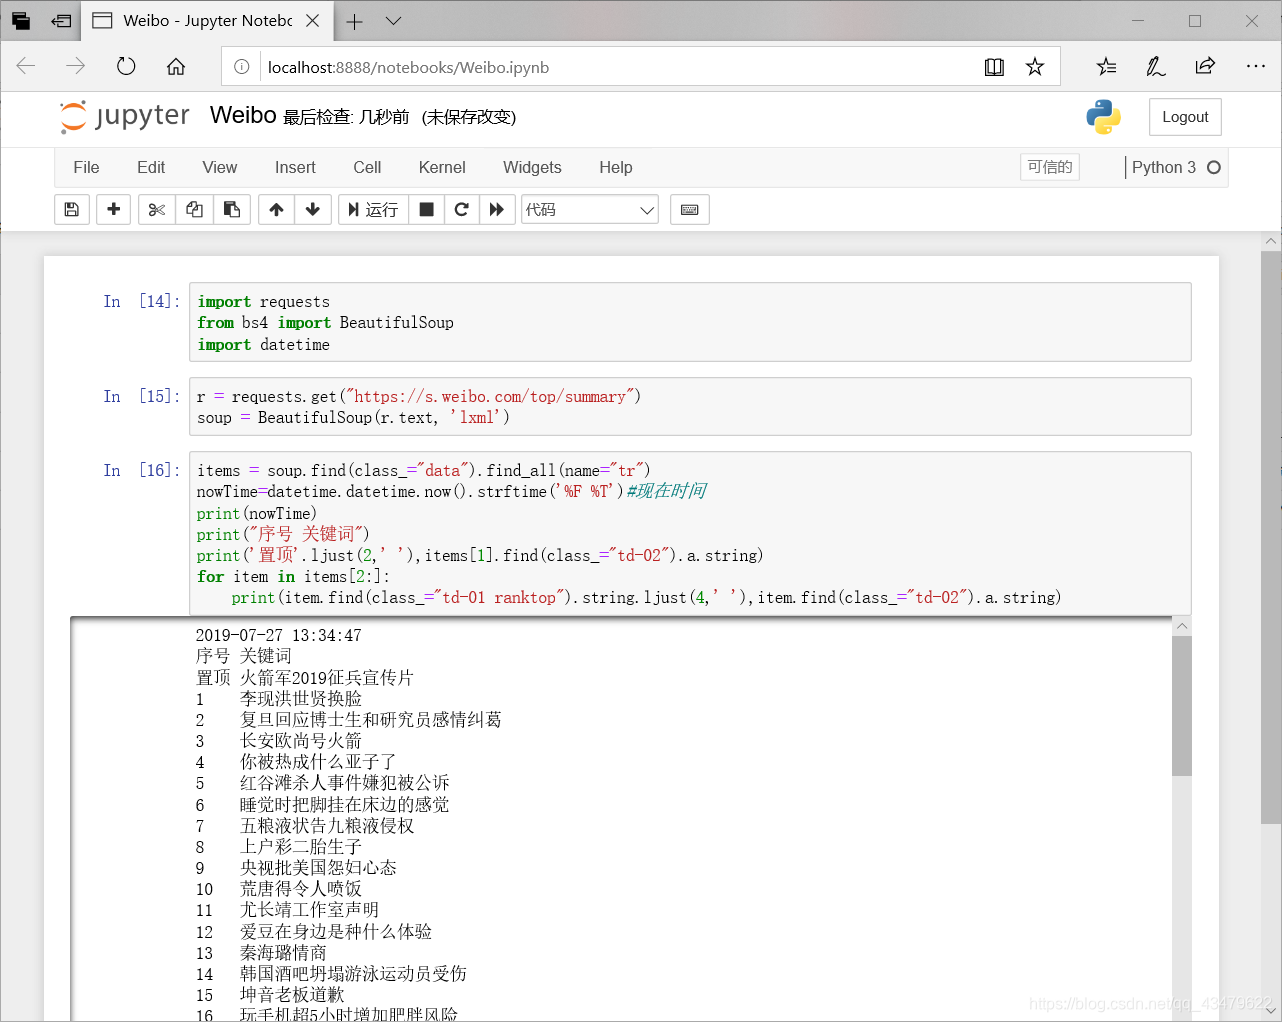Add this page to favorites with the star icon

tap(1035, 67)
